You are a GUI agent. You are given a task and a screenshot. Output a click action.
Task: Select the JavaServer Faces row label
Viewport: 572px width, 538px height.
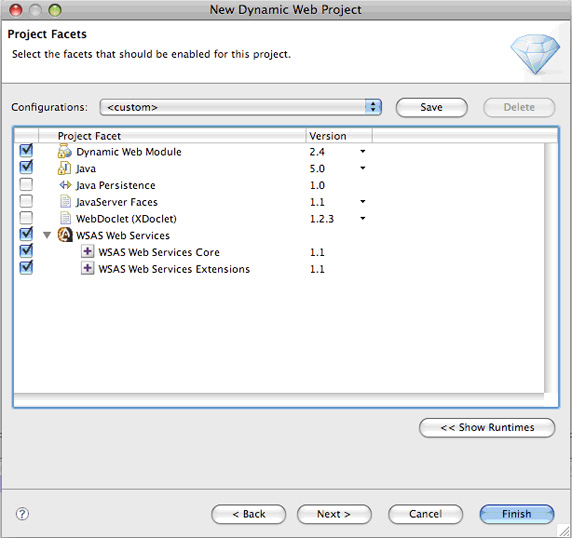(116, 202)
